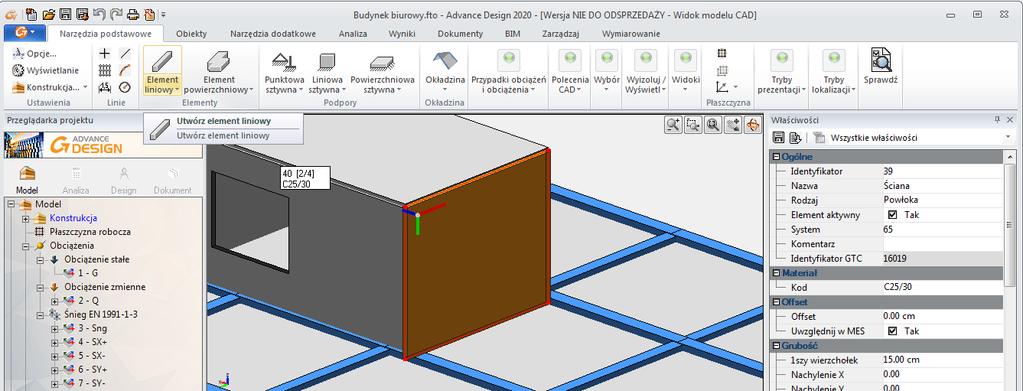Select the 3 - Sng load case
This screenshot has width=1023, height=391.
(92, 328)
